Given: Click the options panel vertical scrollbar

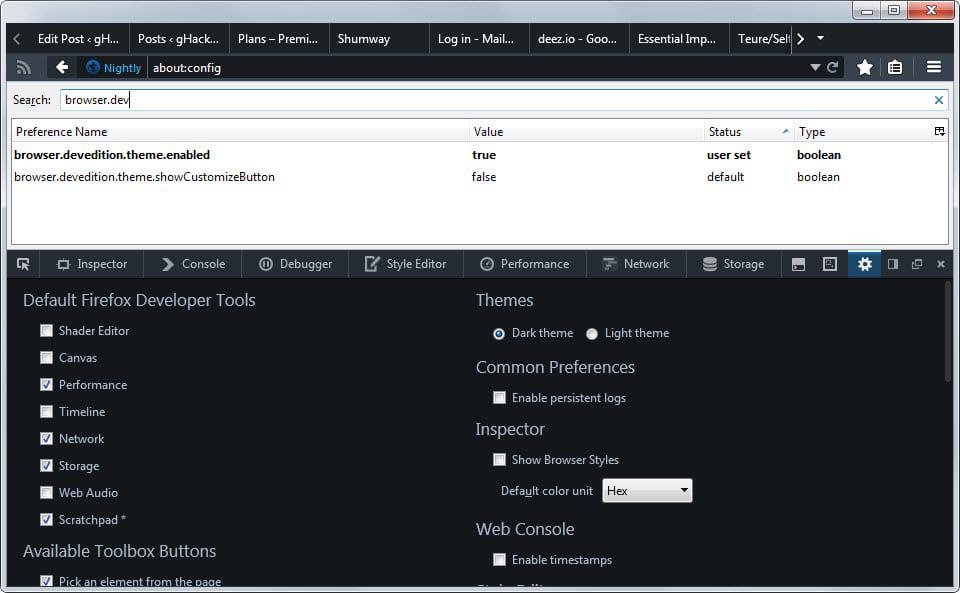Looking at the screenshot, I should pos(948,334).
